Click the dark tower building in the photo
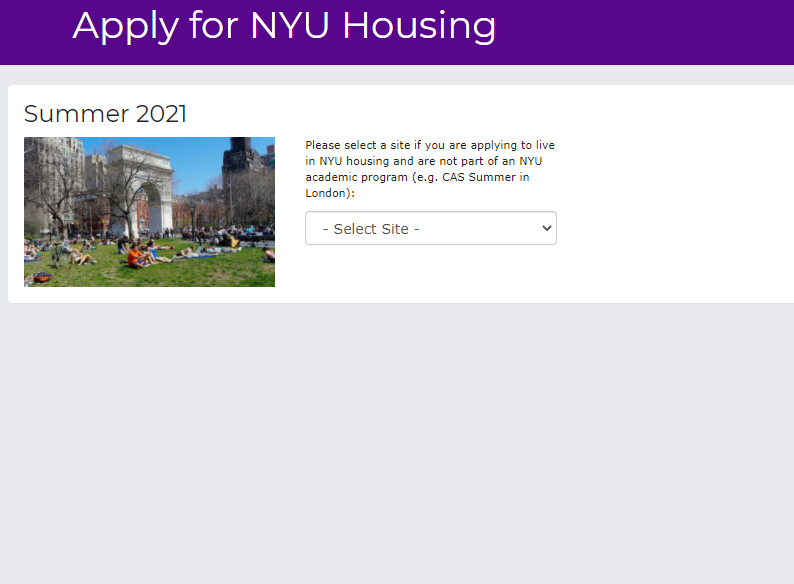Image resolution: width=794 pixels, height=584 pixels. click(x=242, y=157)
